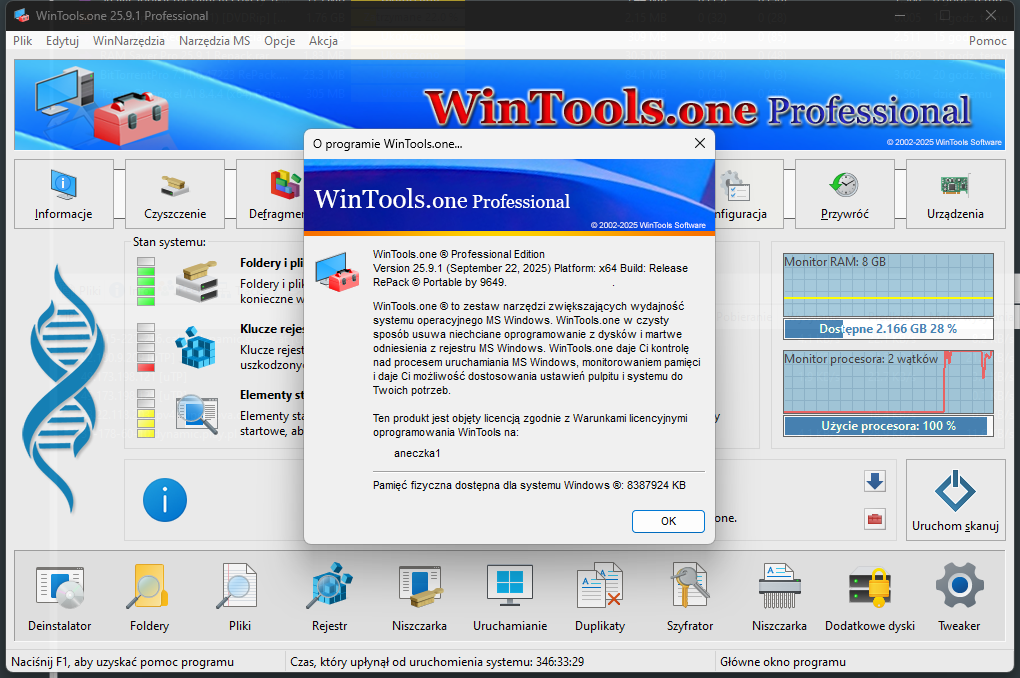Open the Duplikaty finder tool
The image size is (1020, 678).
point(600,597)
